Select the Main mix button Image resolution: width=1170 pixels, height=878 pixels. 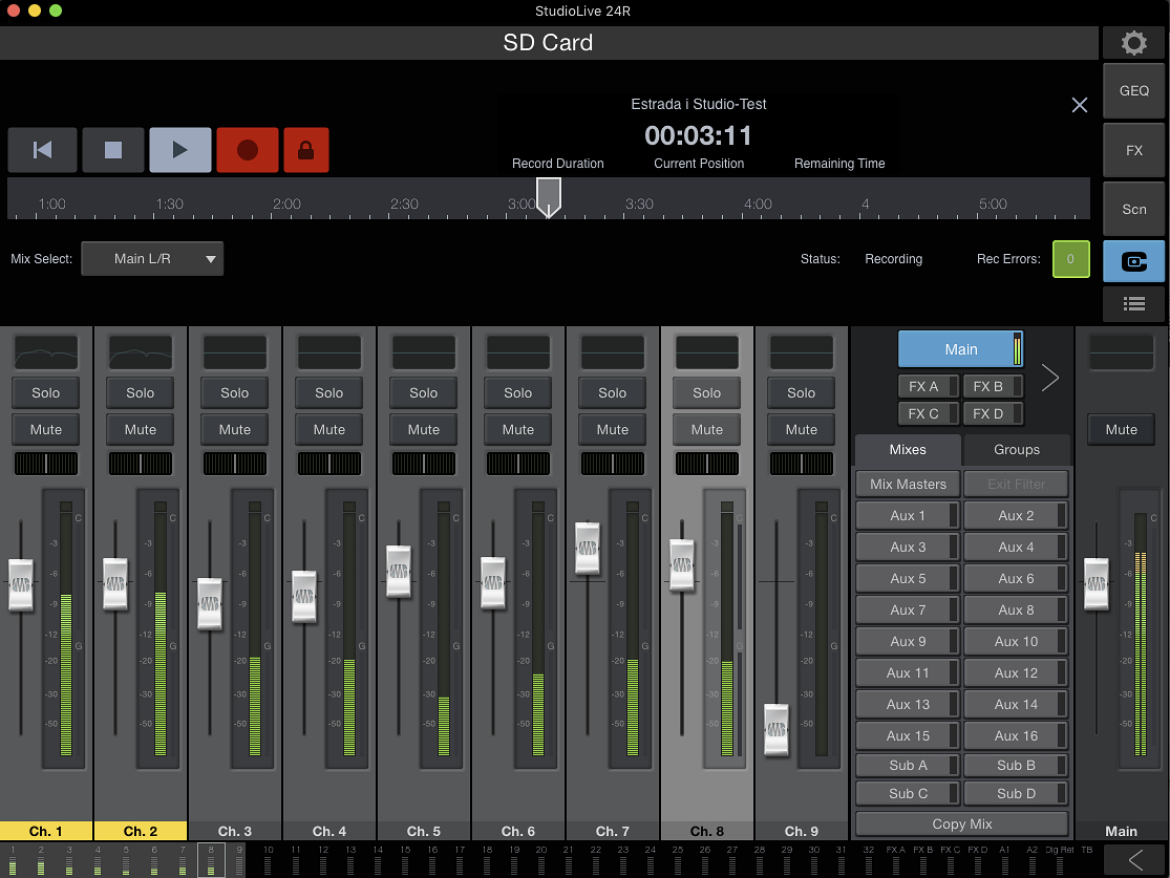pos(960,349)
